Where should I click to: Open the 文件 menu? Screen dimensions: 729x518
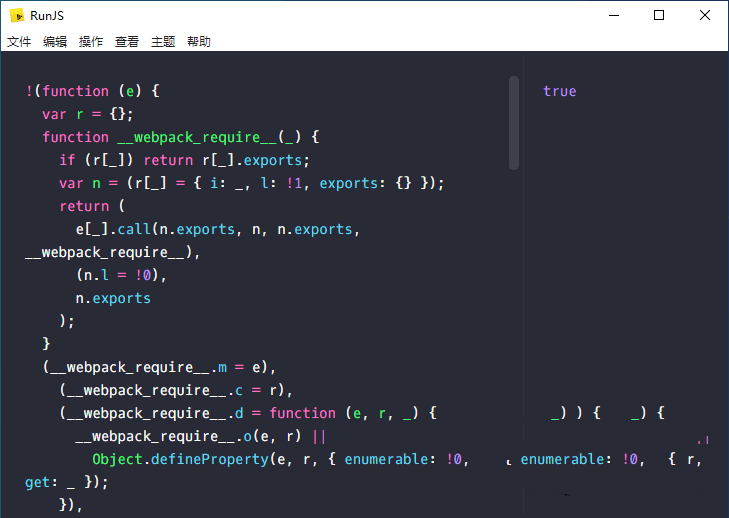(x=19, y=42)
